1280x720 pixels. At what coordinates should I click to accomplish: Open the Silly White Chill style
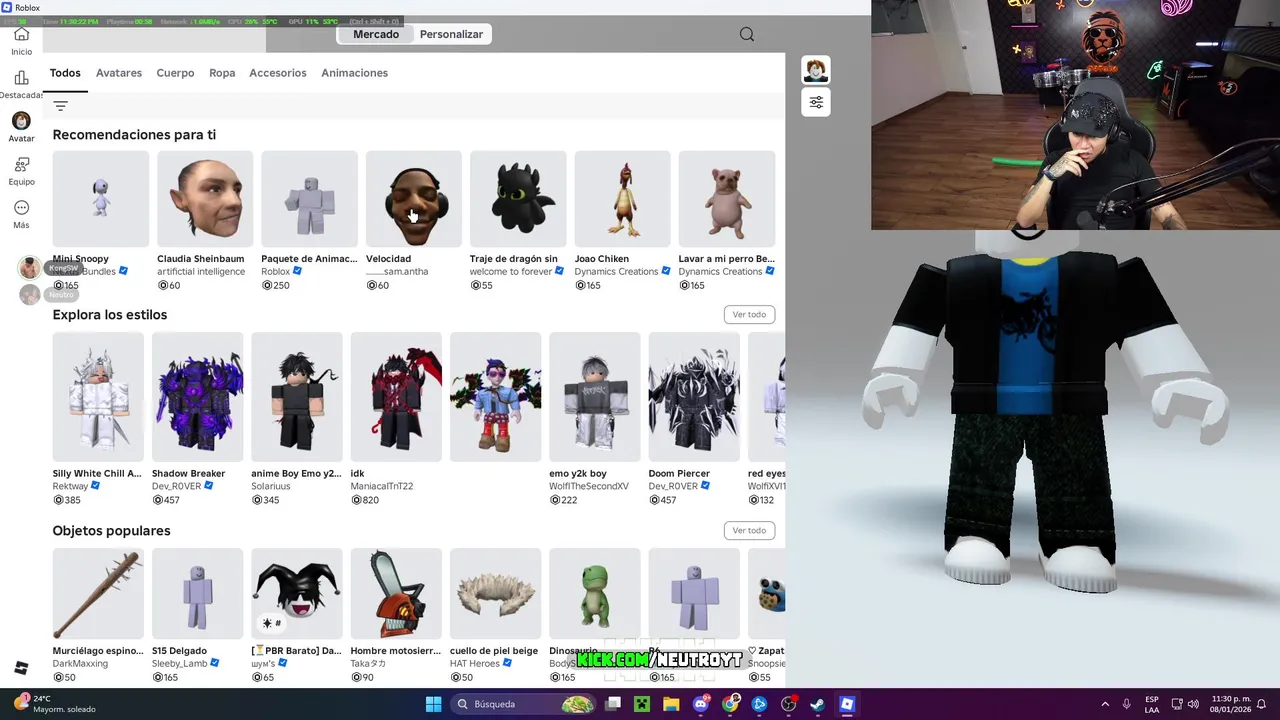(98, 397)
